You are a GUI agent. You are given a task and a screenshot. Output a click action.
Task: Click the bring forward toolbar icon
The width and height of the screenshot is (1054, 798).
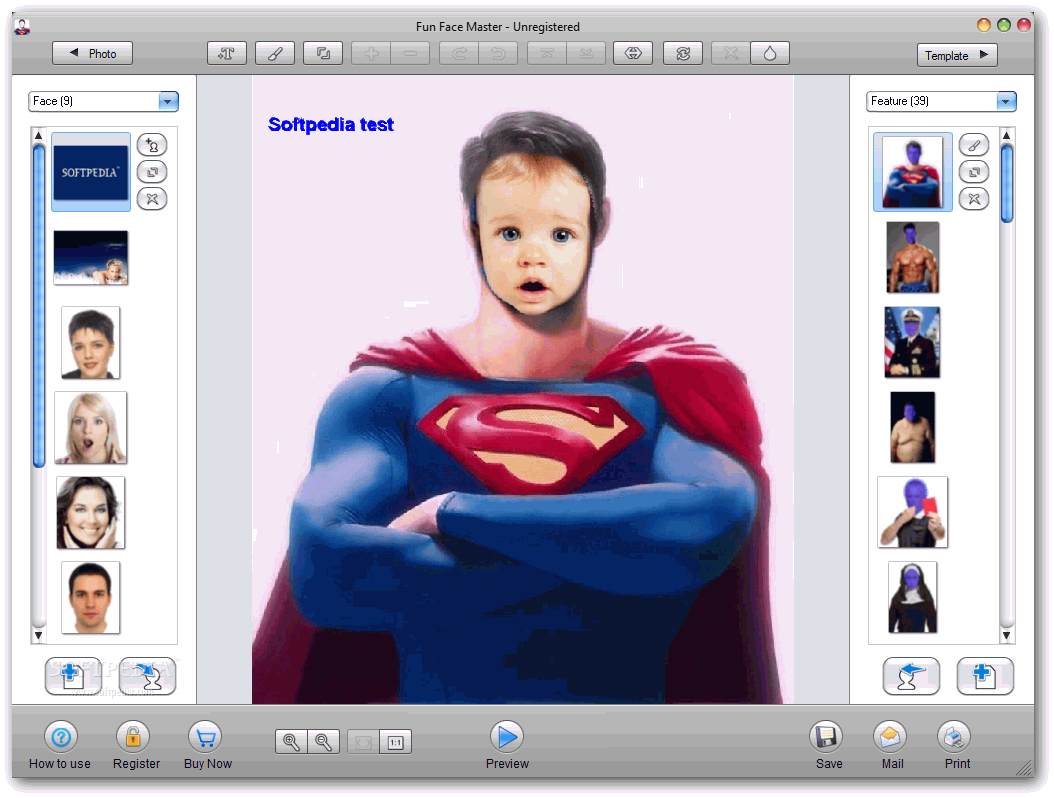pos(547,53)
